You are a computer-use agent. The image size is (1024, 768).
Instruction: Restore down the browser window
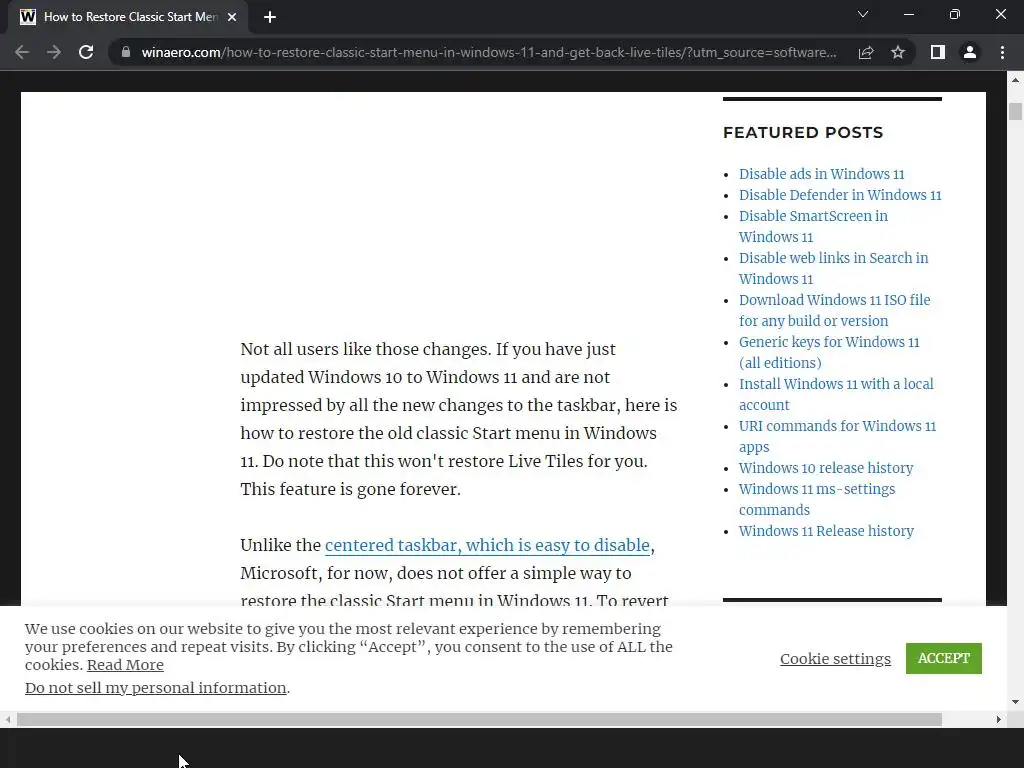coord(955,14)
